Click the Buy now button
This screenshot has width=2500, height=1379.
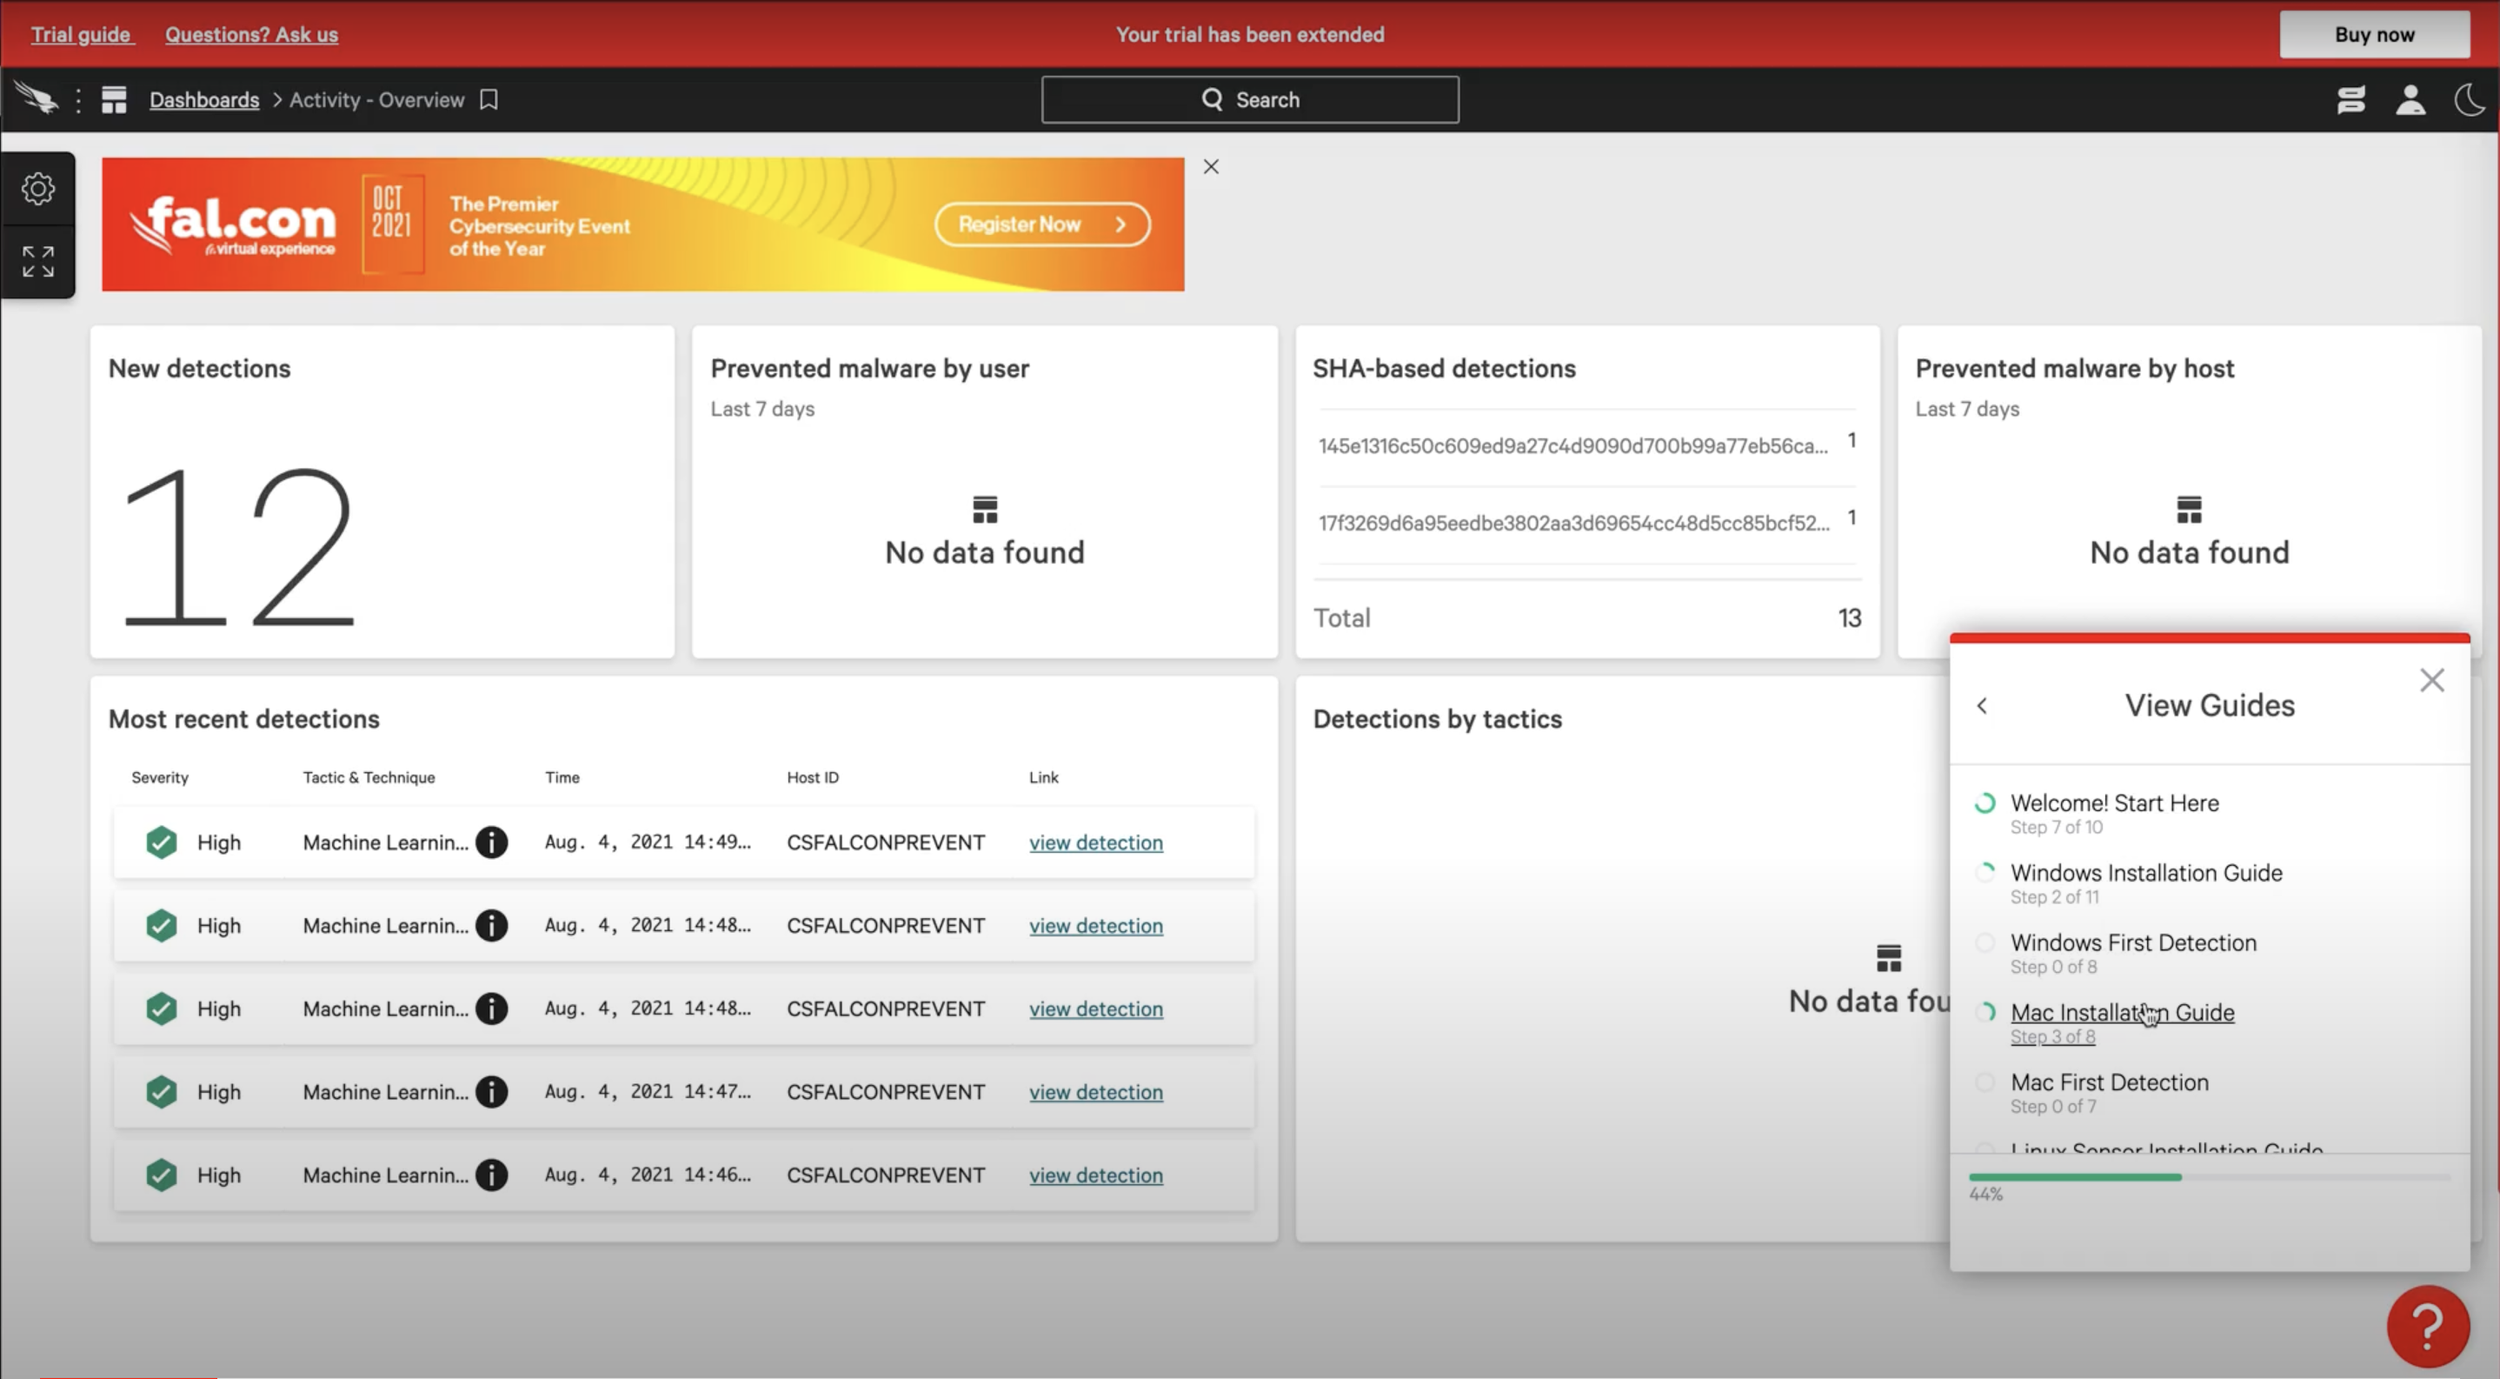[2374, 33]
